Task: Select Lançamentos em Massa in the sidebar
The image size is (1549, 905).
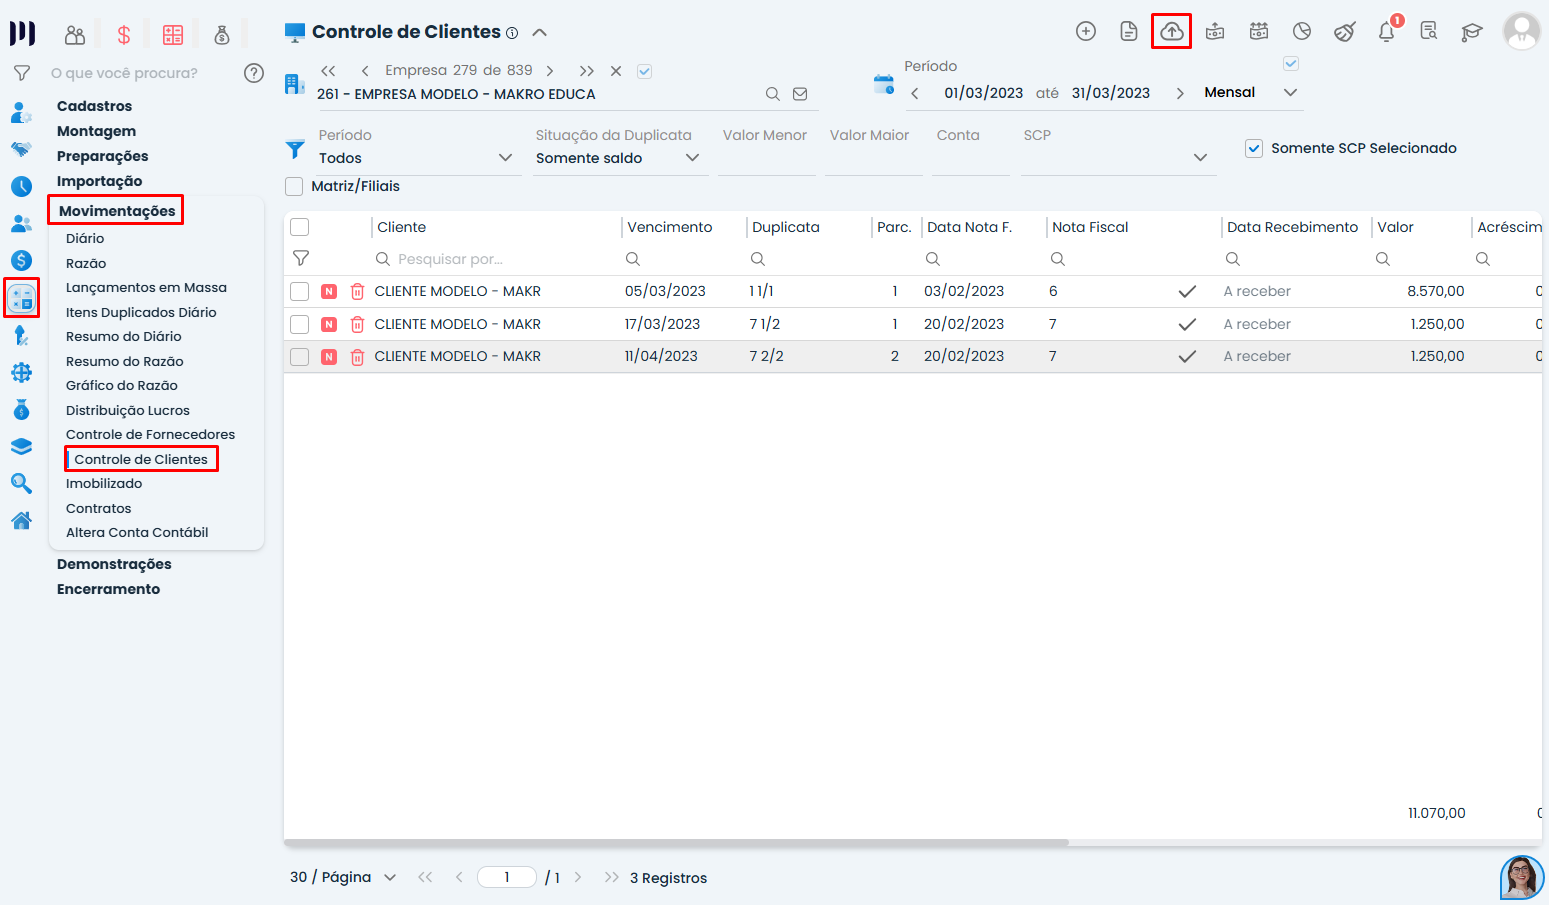Action: pos(146,288)
